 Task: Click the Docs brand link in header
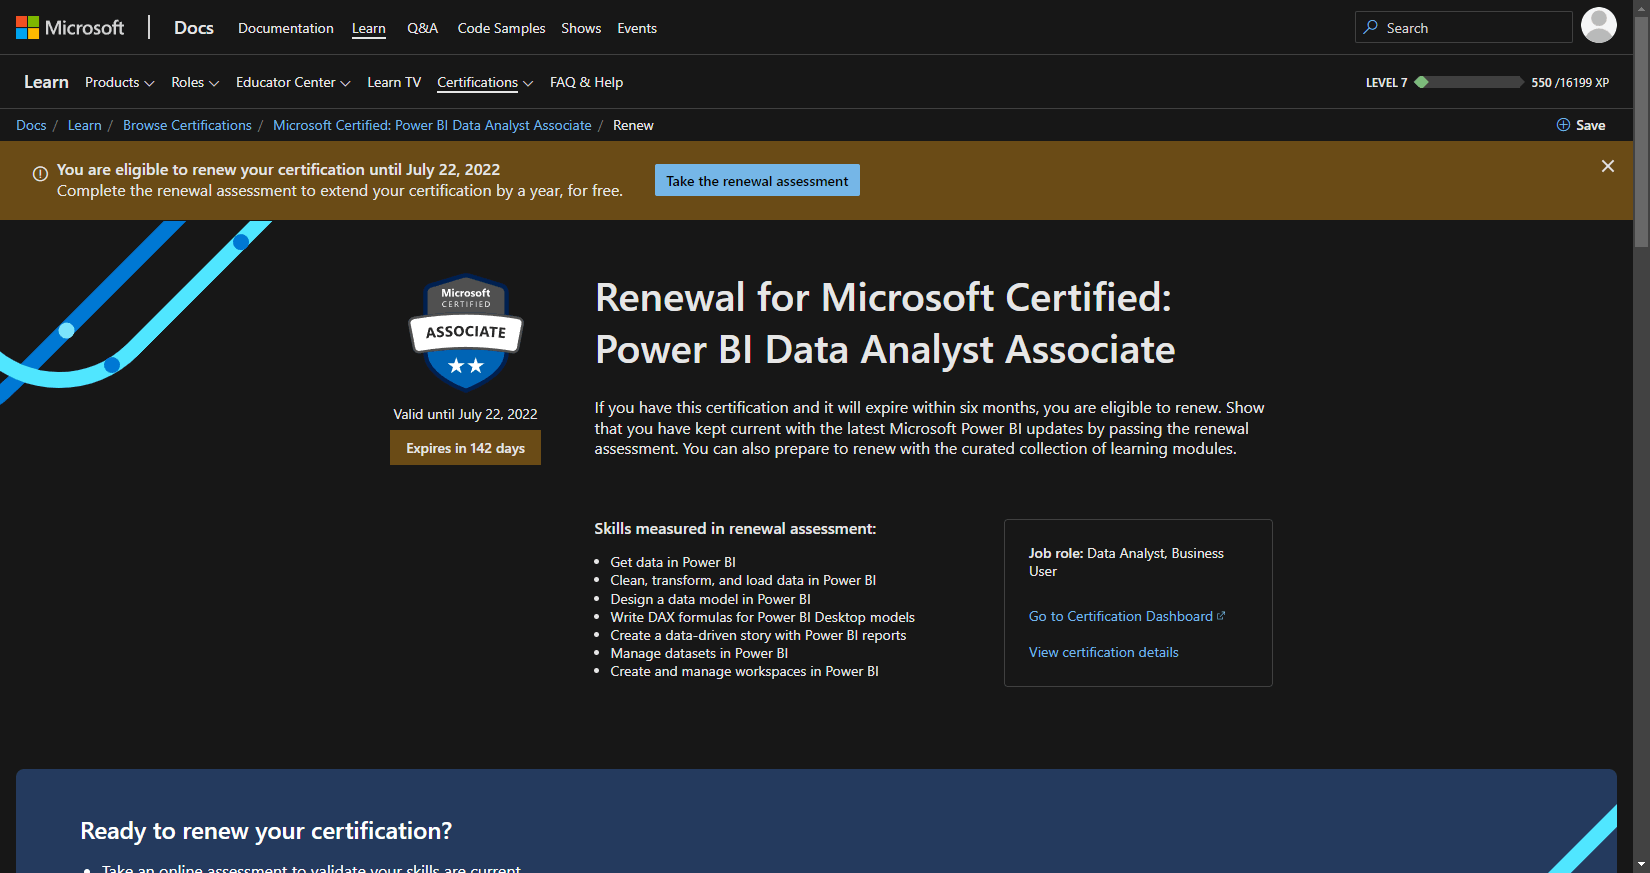point(194,28)
